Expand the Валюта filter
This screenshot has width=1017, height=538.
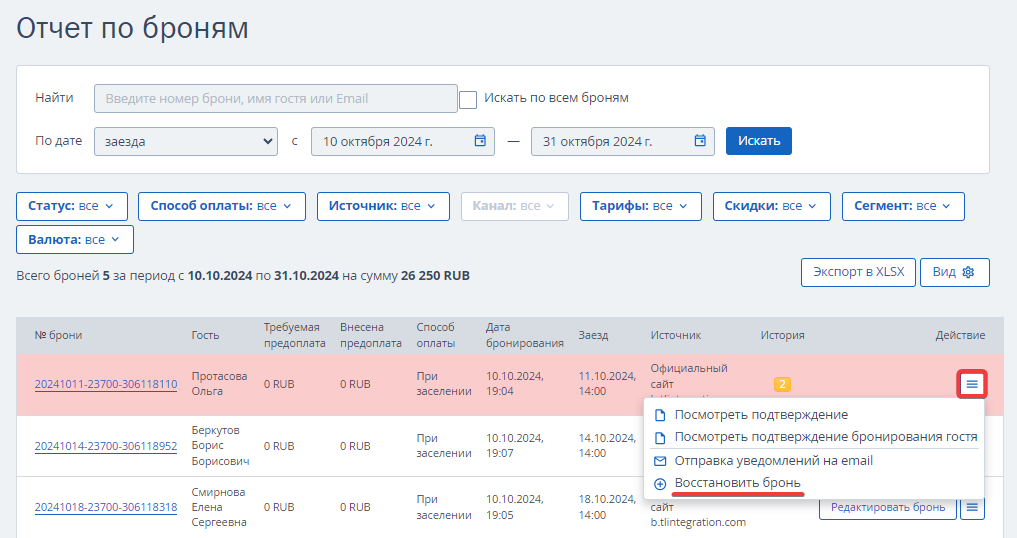coord(75,239)
